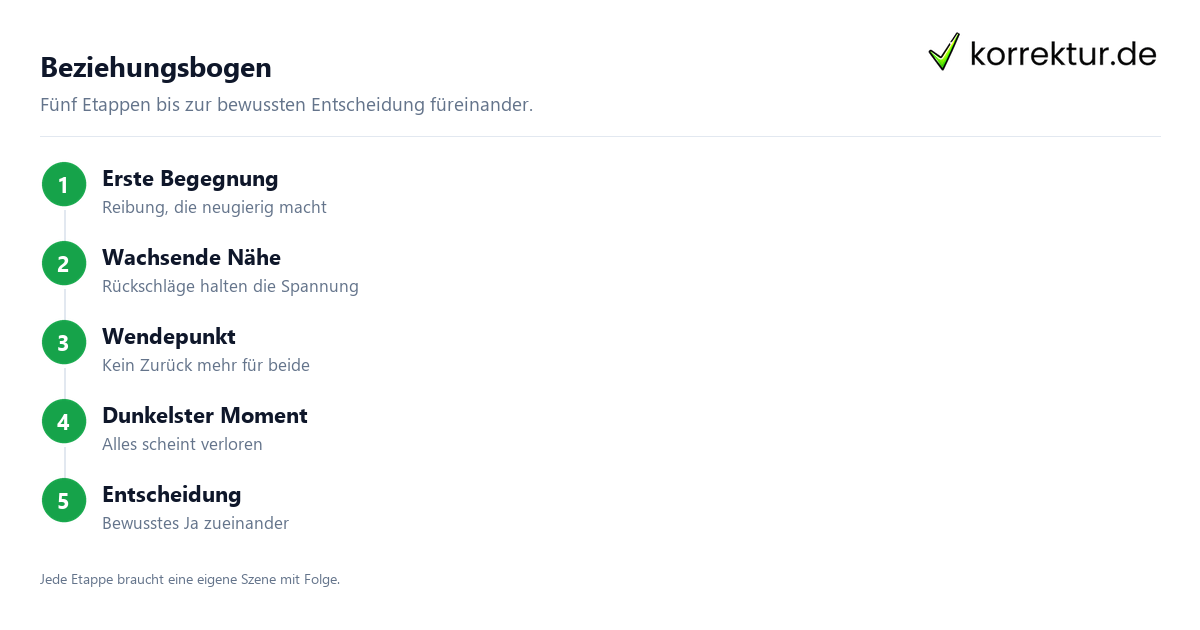Select the Erste Begegnung title
The image size is (1200, 630).
[x=190, y=179]
